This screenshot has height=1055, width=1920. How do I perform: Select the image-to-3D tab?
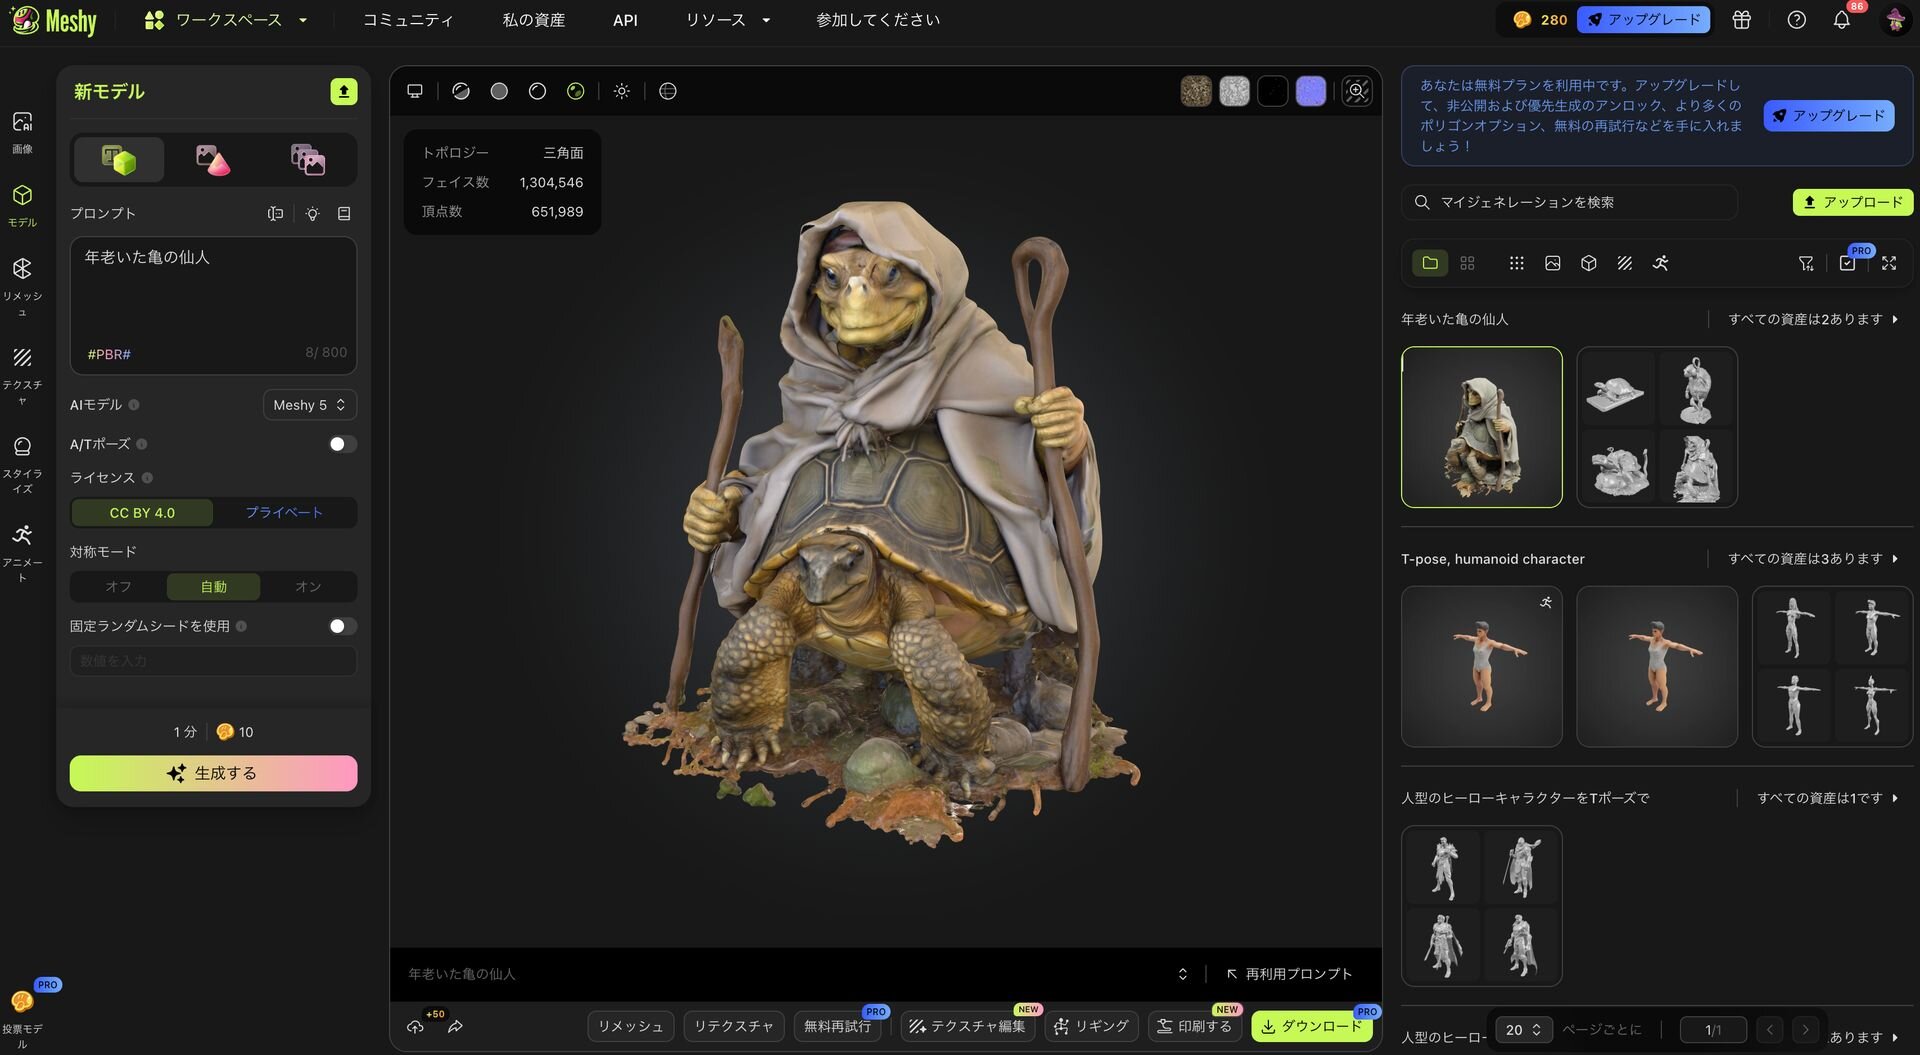pos(213,160)
